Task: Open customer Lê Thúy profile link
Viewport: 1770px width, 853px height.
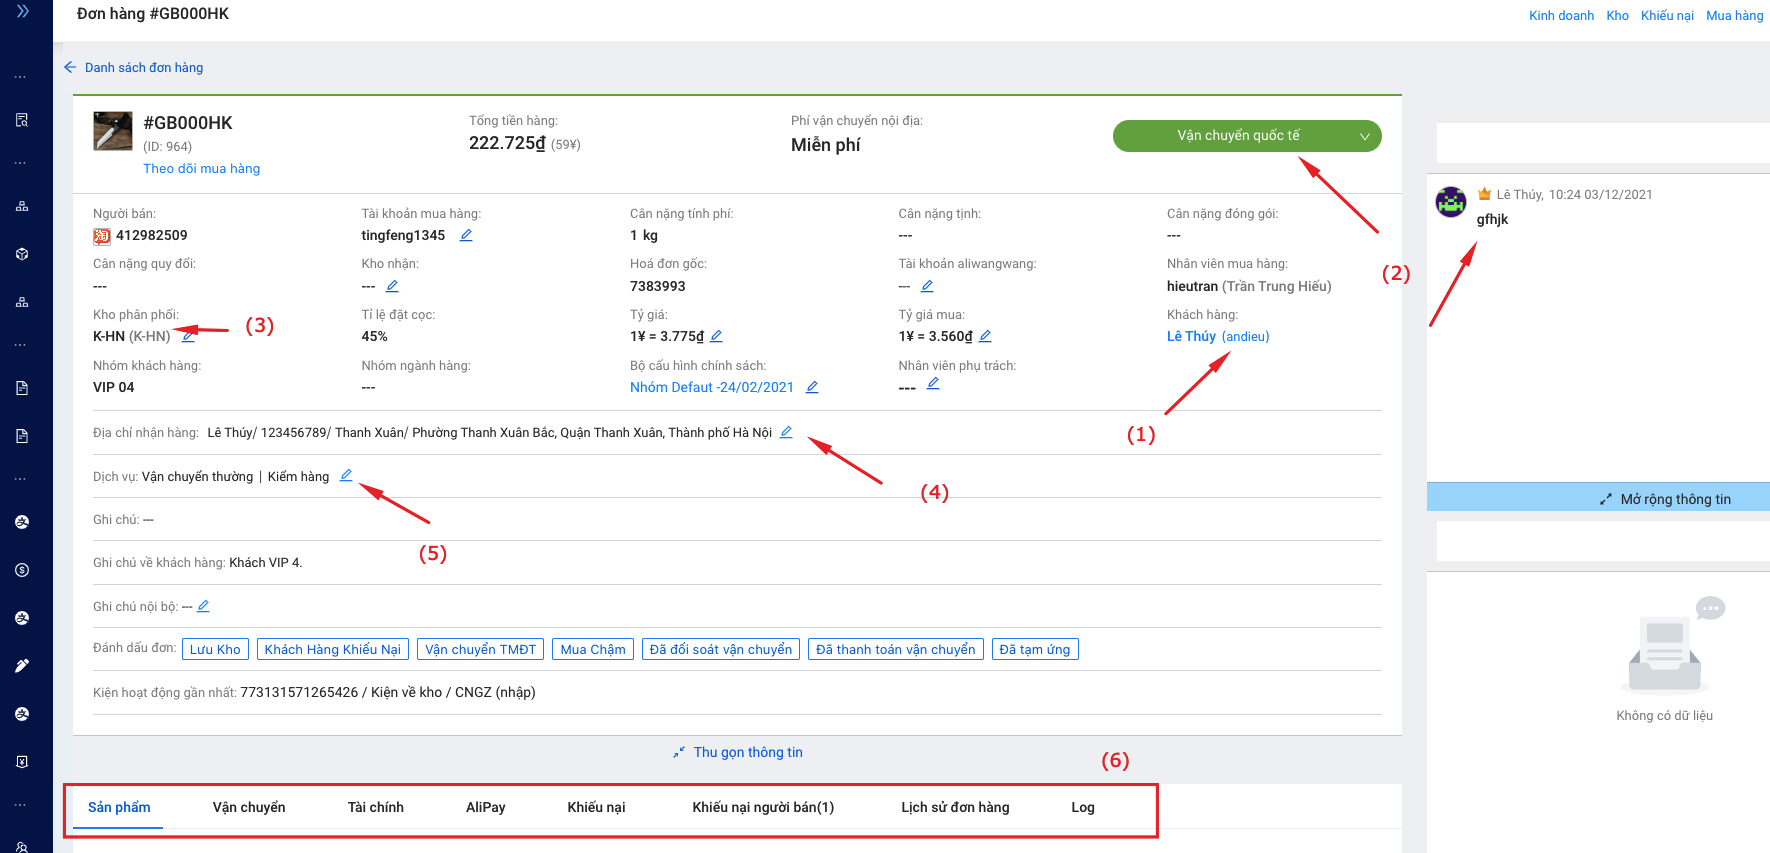Action: point(1191,336)
